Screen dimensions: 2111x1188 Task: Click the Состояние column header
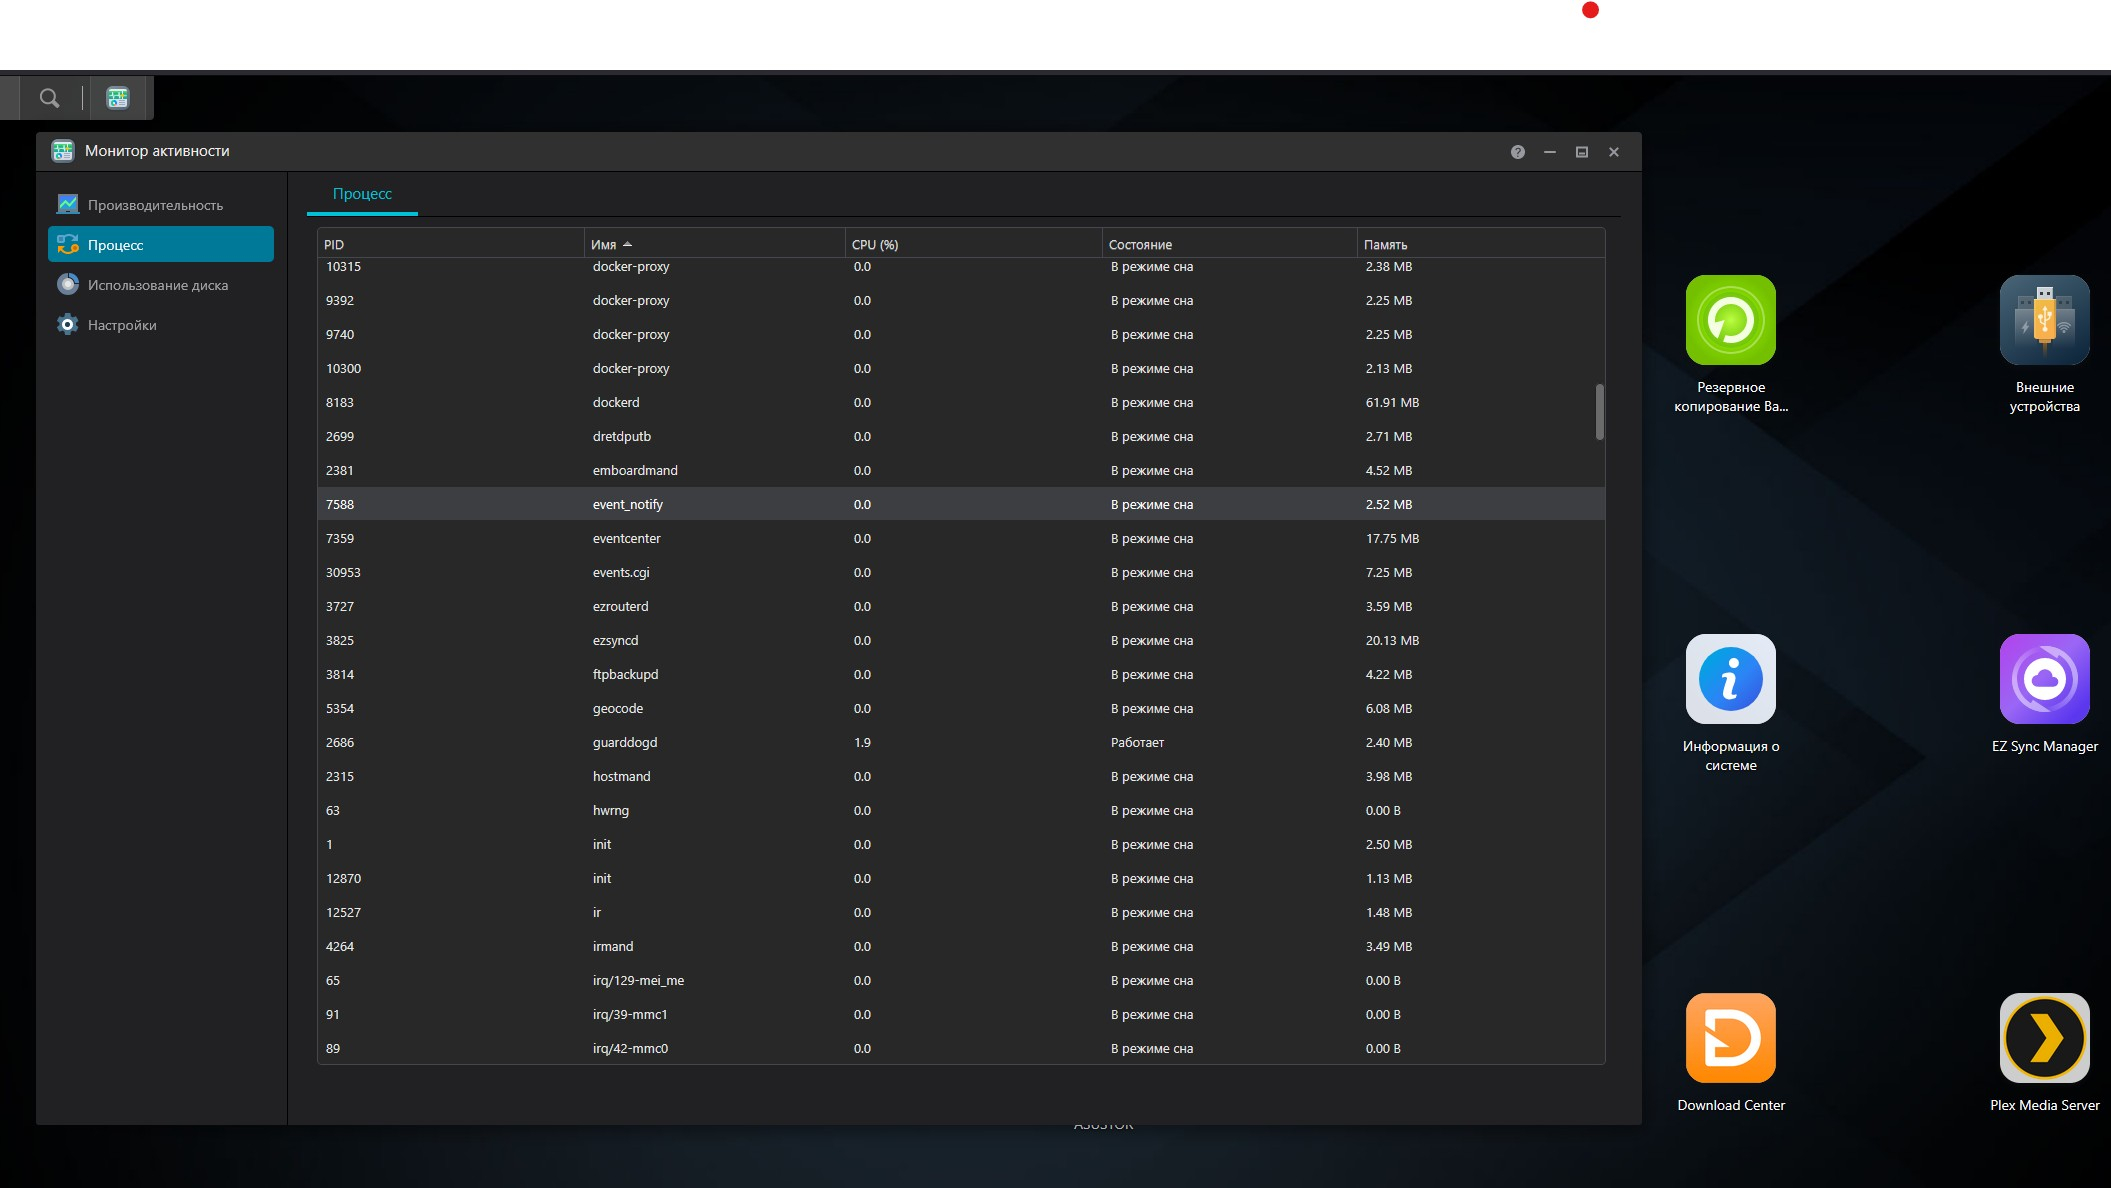(x=1140, y=245)
